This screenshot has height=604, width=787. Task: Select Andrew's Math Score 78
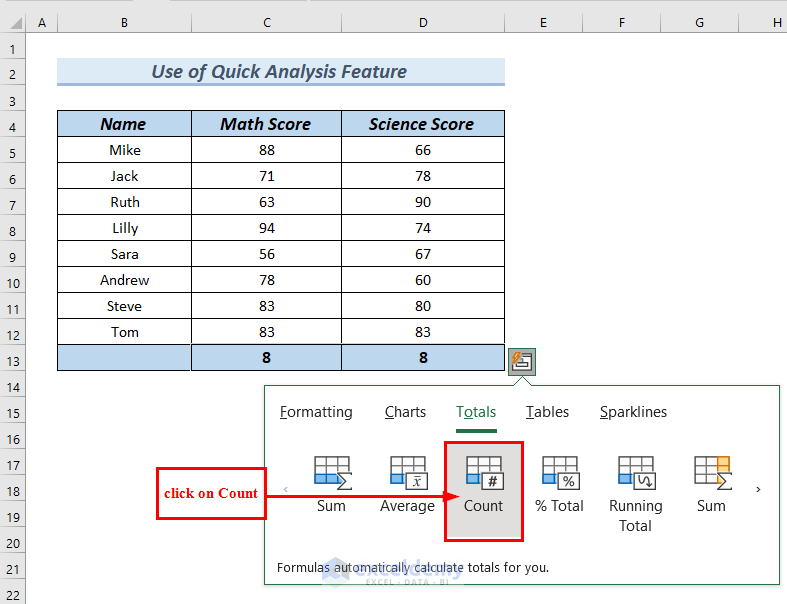267,280
